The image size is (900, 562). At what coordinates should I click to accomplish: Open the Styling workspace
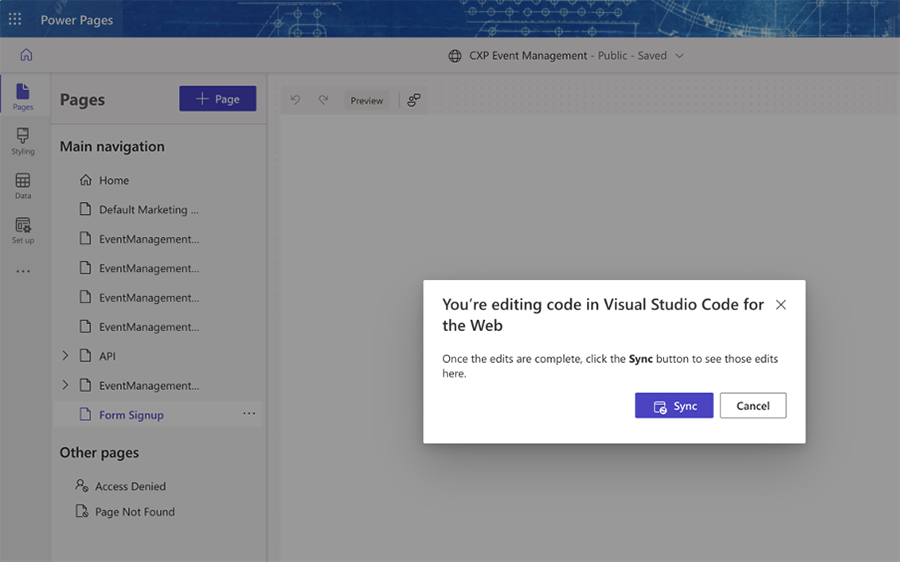23,141
